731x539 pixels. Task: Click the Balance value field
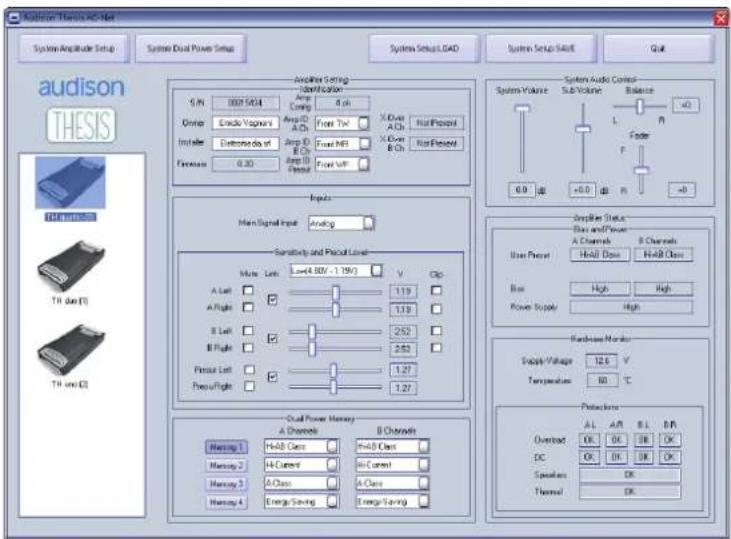(x=685, y=105)
